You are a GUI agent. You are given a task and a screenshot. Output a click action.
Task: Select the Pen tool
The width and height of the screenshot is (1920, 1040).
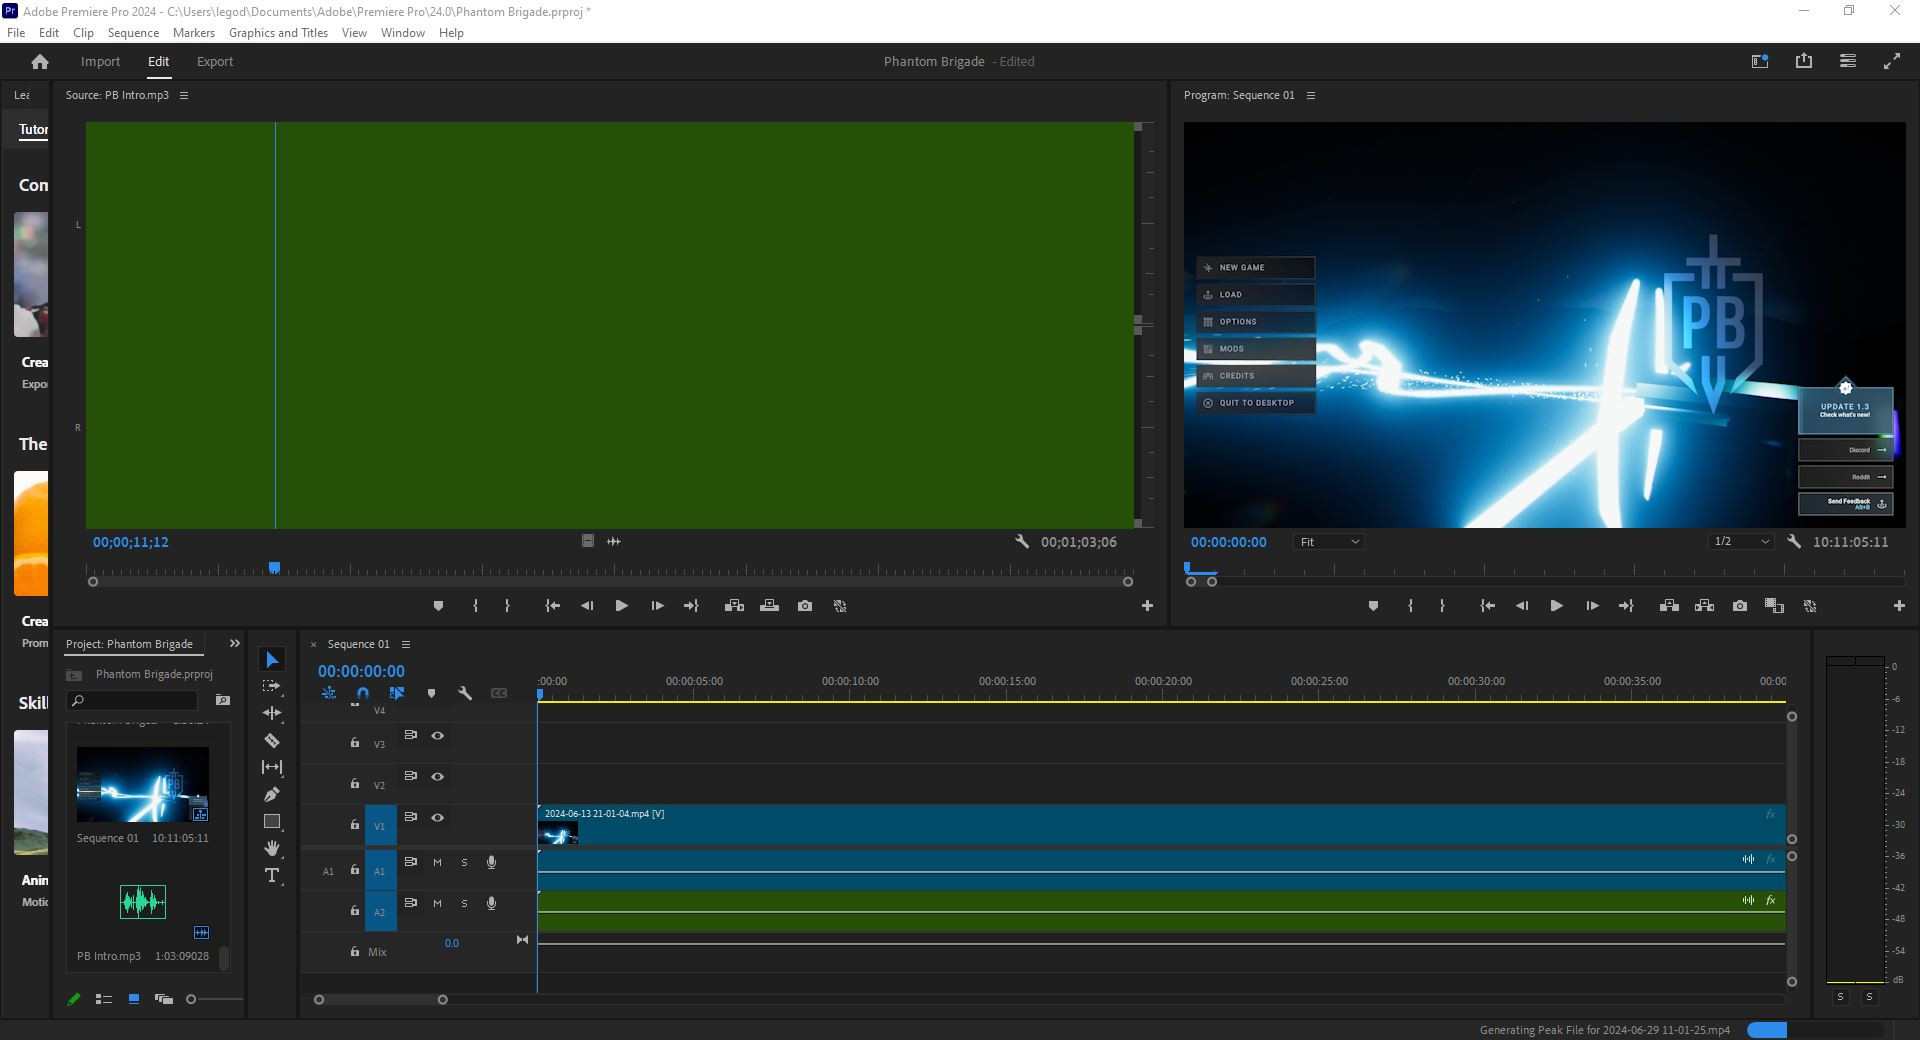point(272,794)
